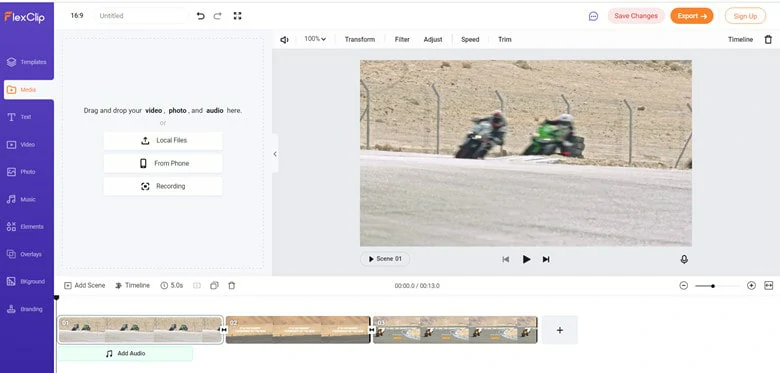Click the Sign Up button
Image resolution: width=780 pixels, height=373 pixels.
pos(745,16)
